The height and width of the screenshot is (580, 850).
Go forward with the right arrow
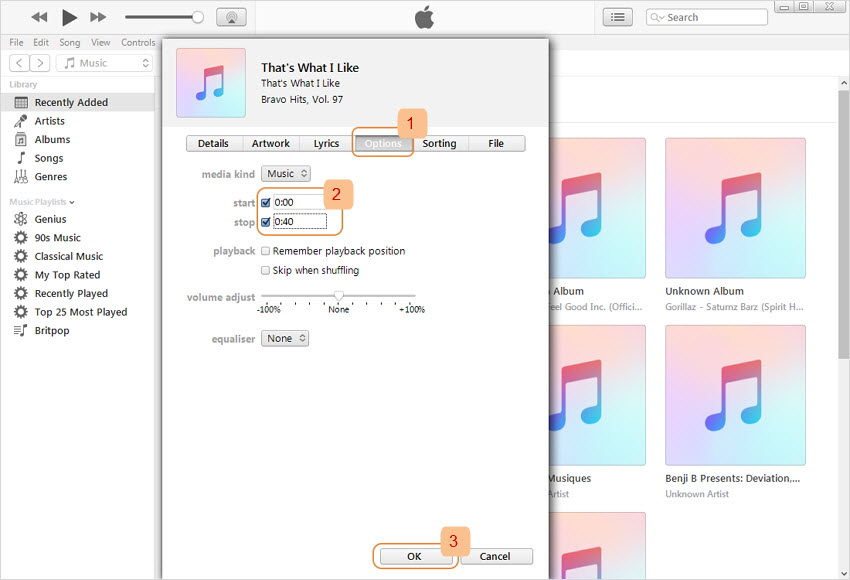point(40,63)
